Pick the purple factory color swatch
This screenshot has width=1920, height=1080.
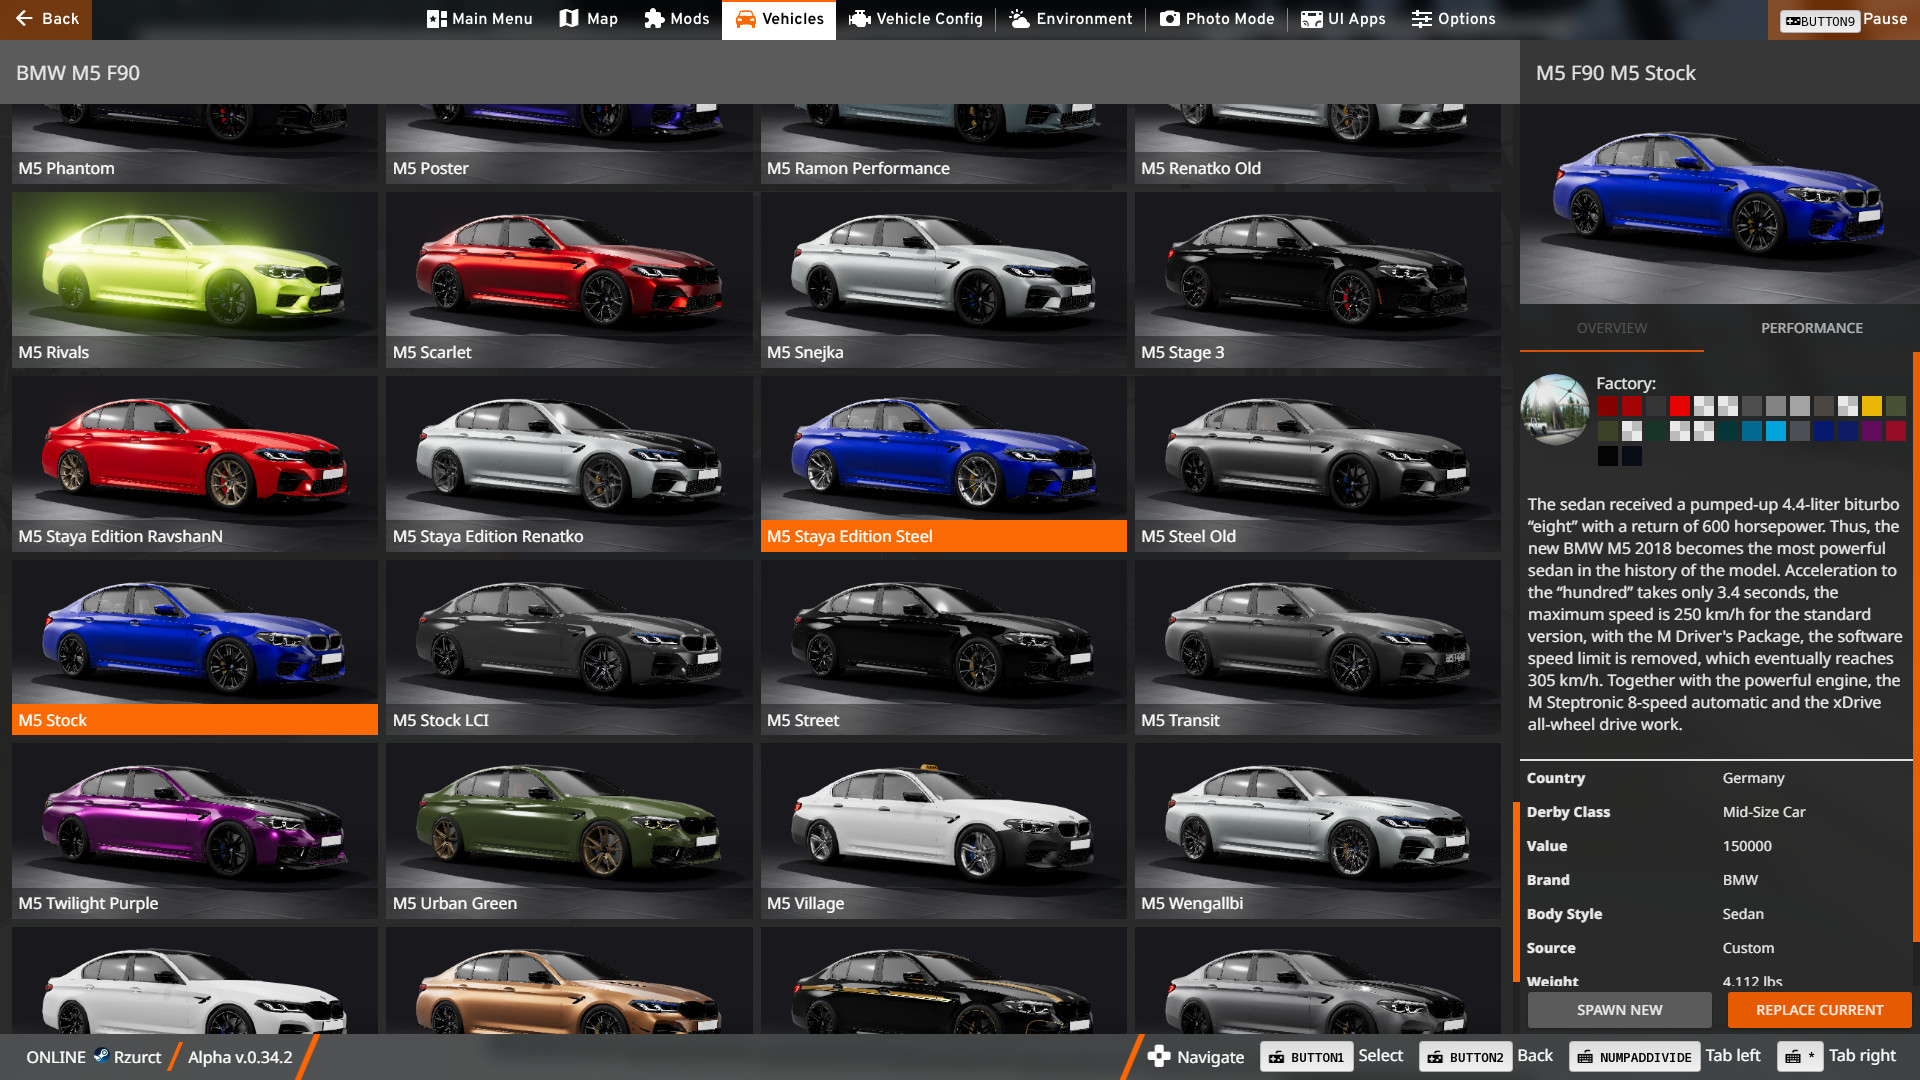1871,431
